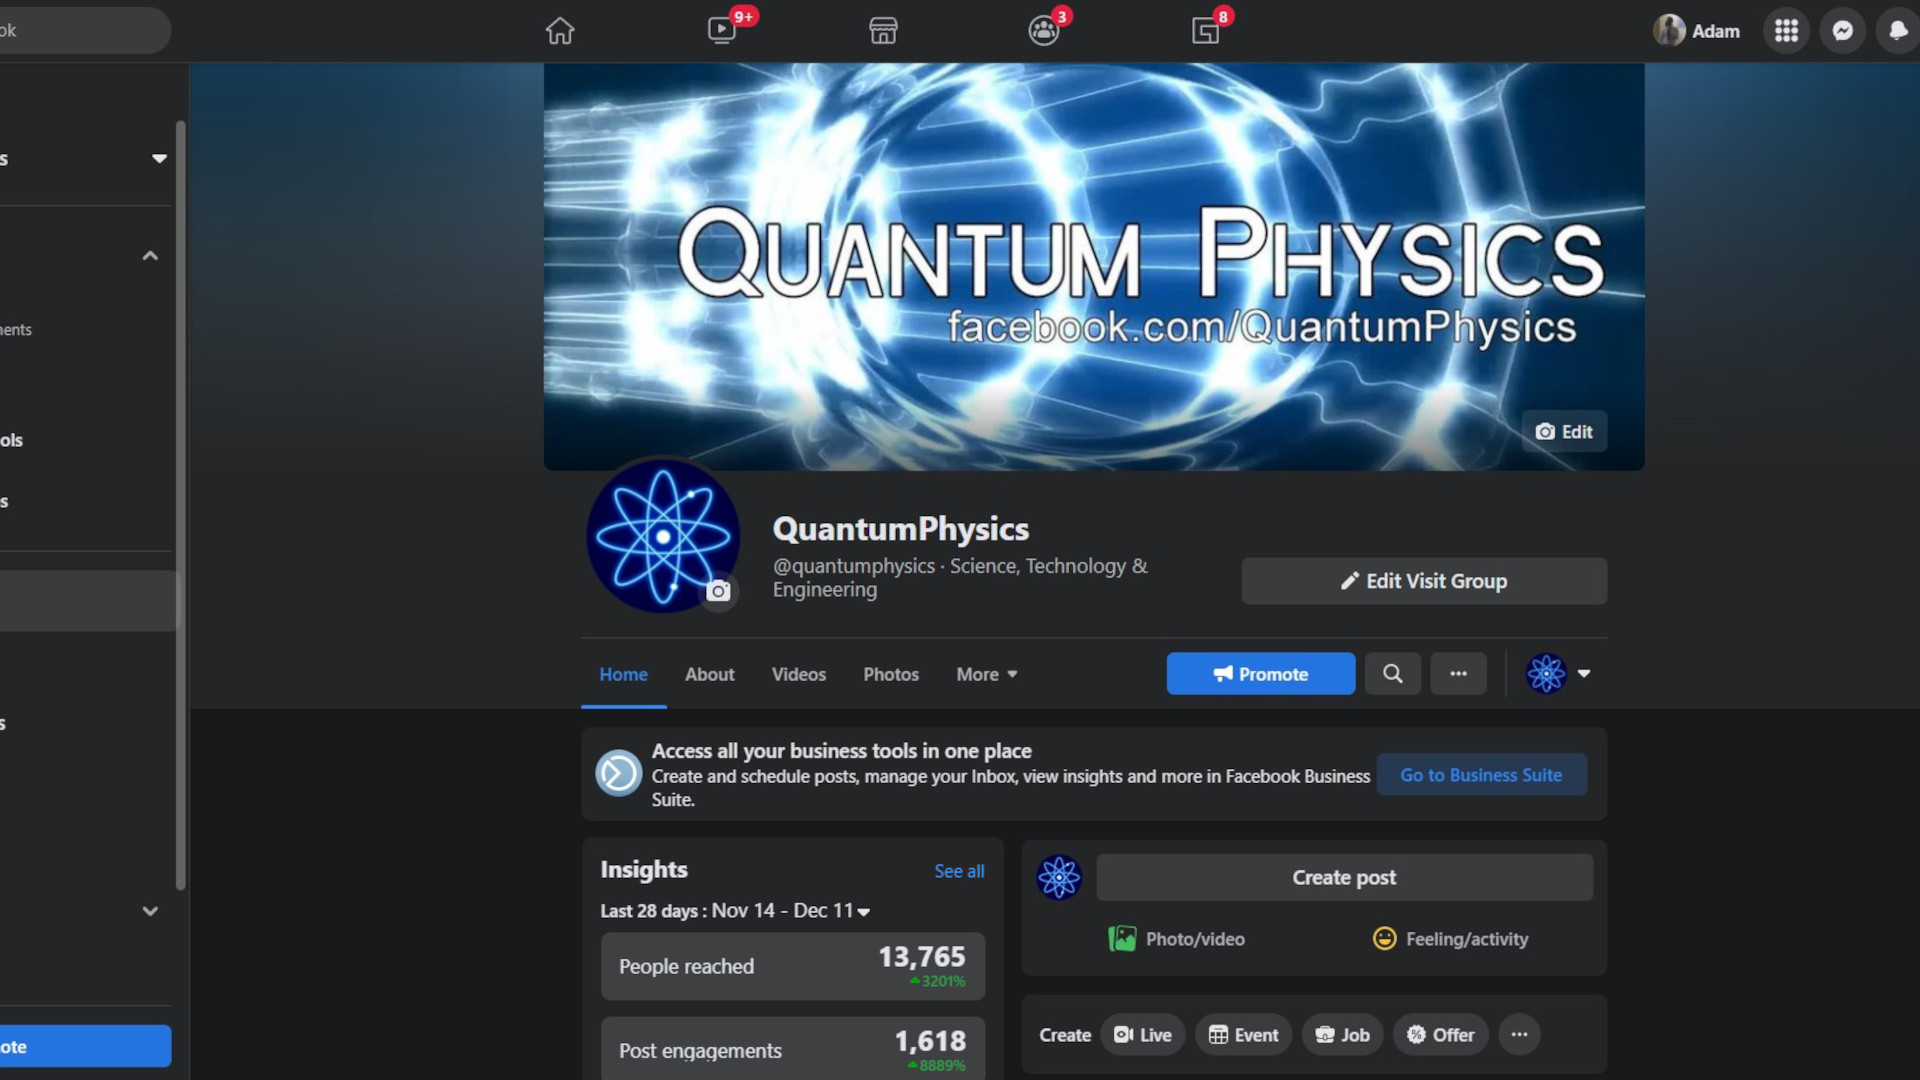Open the People reached stat card
The height and width of the screenshot is (1080, 1920).
click(x=793, y=966)
